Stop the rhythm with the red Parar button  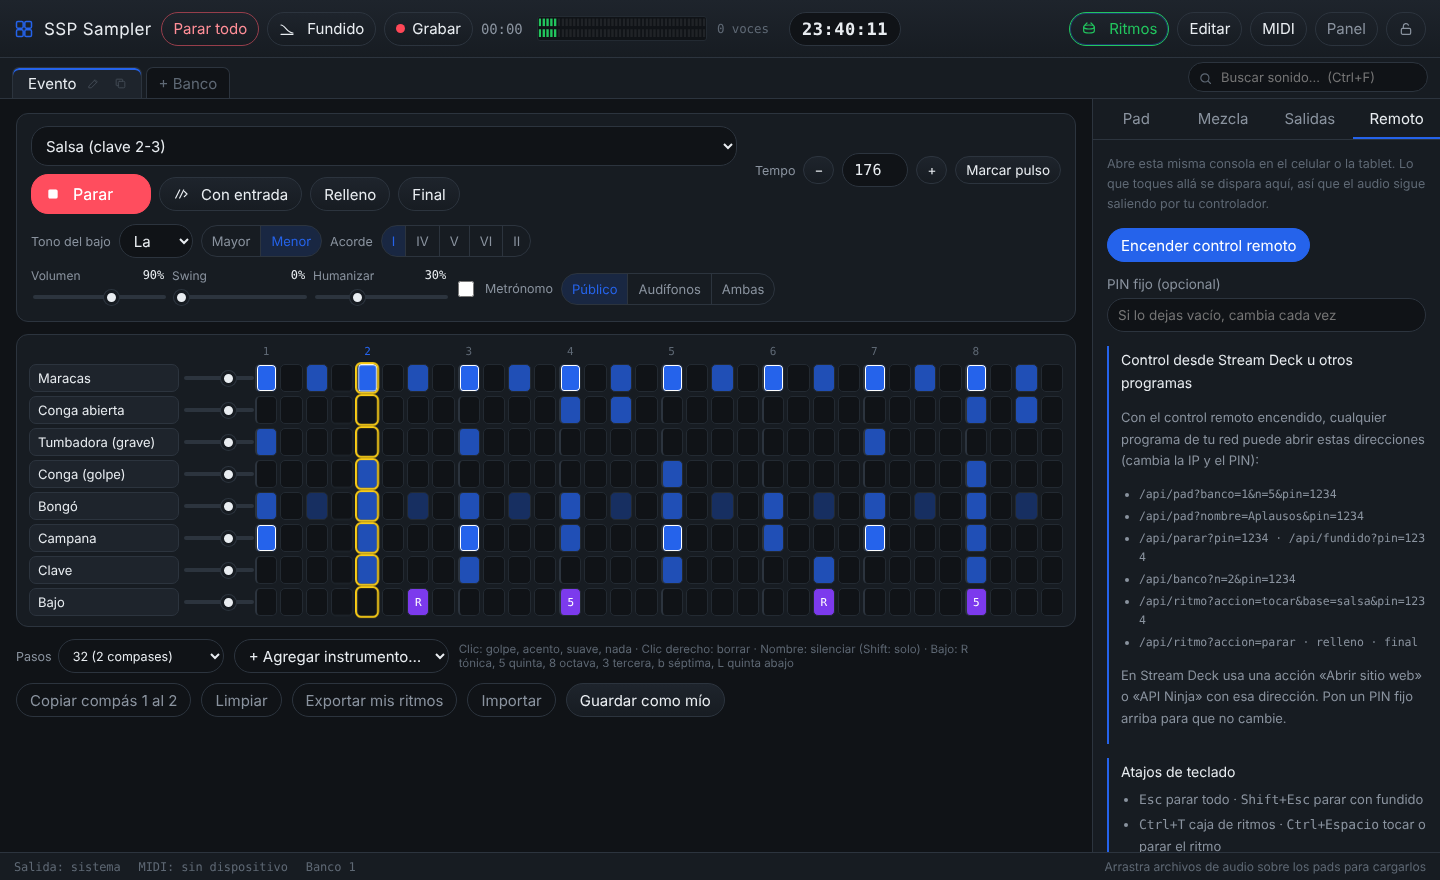pyautogui.click(x=91, y=194)
